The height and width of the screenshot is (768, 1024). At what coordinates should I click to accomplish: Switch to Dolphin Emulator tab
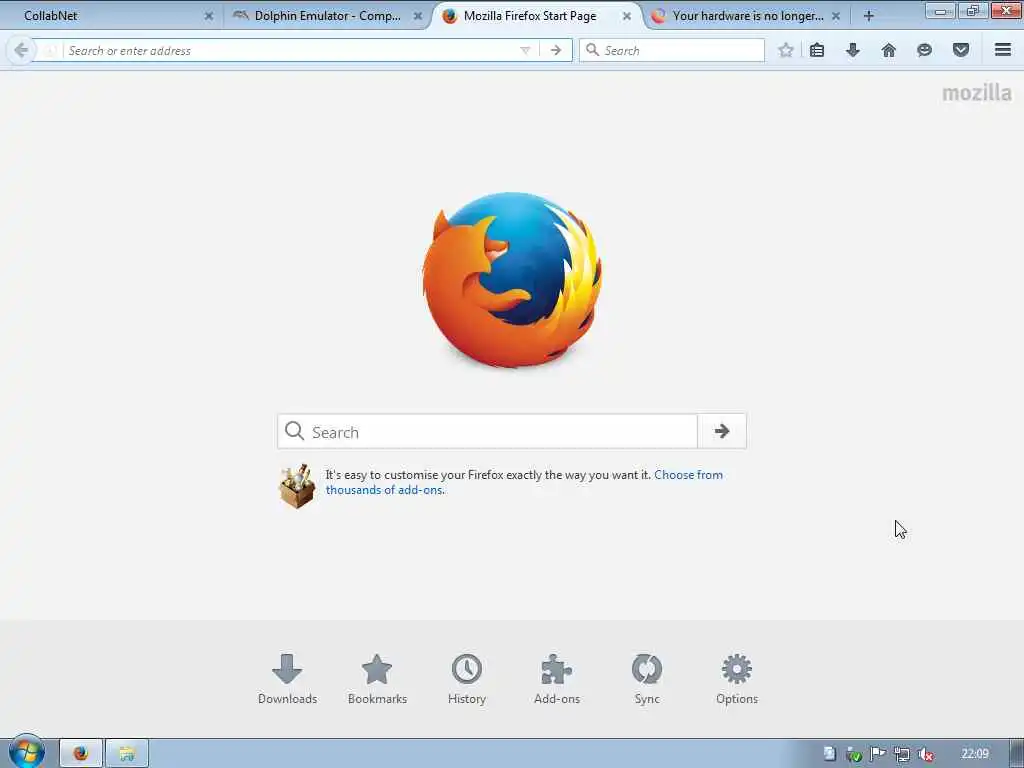(x=327, y=16)
